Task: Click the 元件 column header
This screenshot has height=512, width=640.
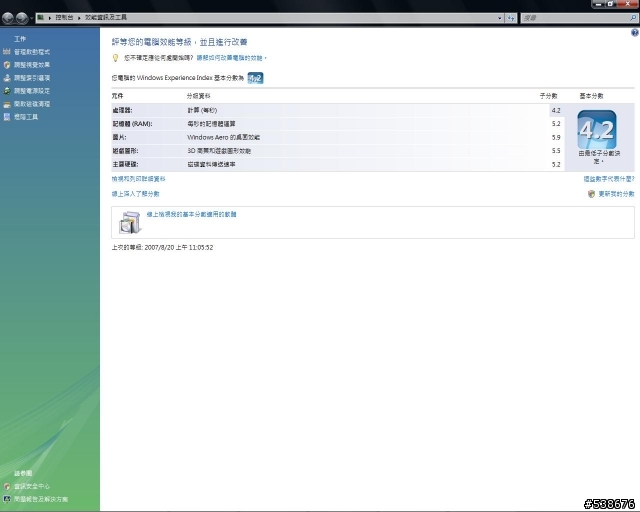Action: tap(118, 96)
